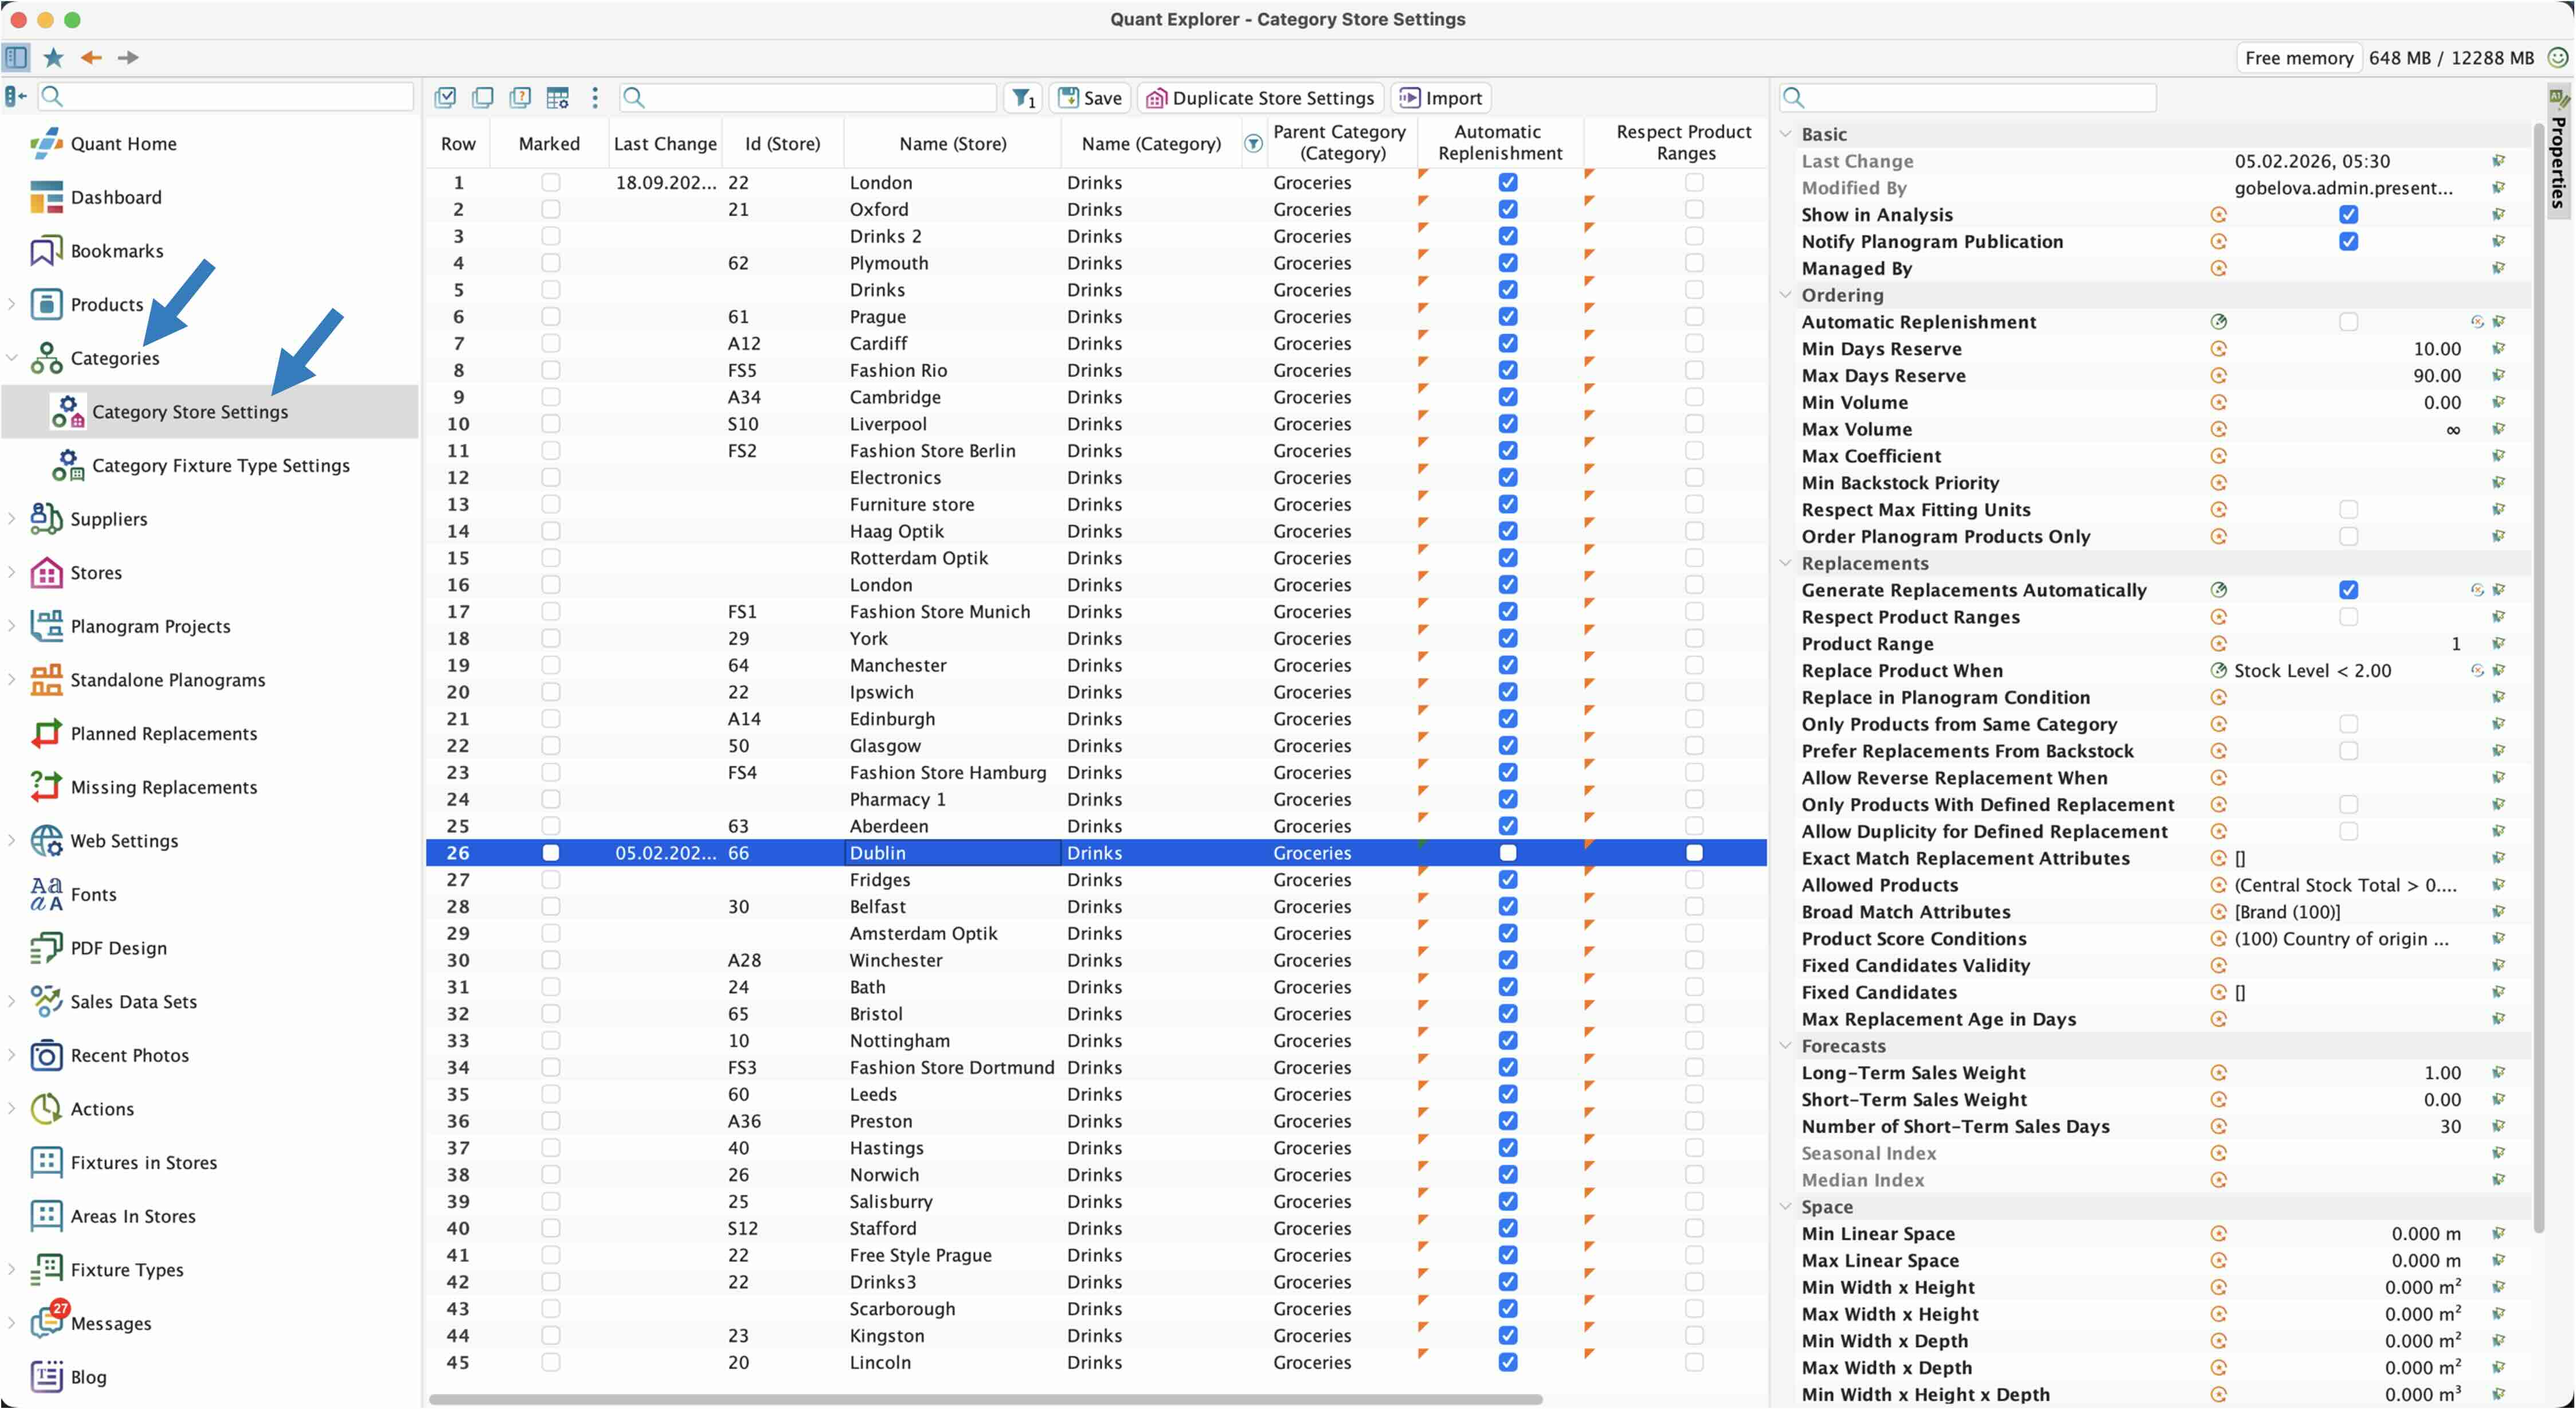This screenshot has height=1409, width=2576.
Task: Click the bookmark star icon in the toolbar
Action: coord(54,58)
